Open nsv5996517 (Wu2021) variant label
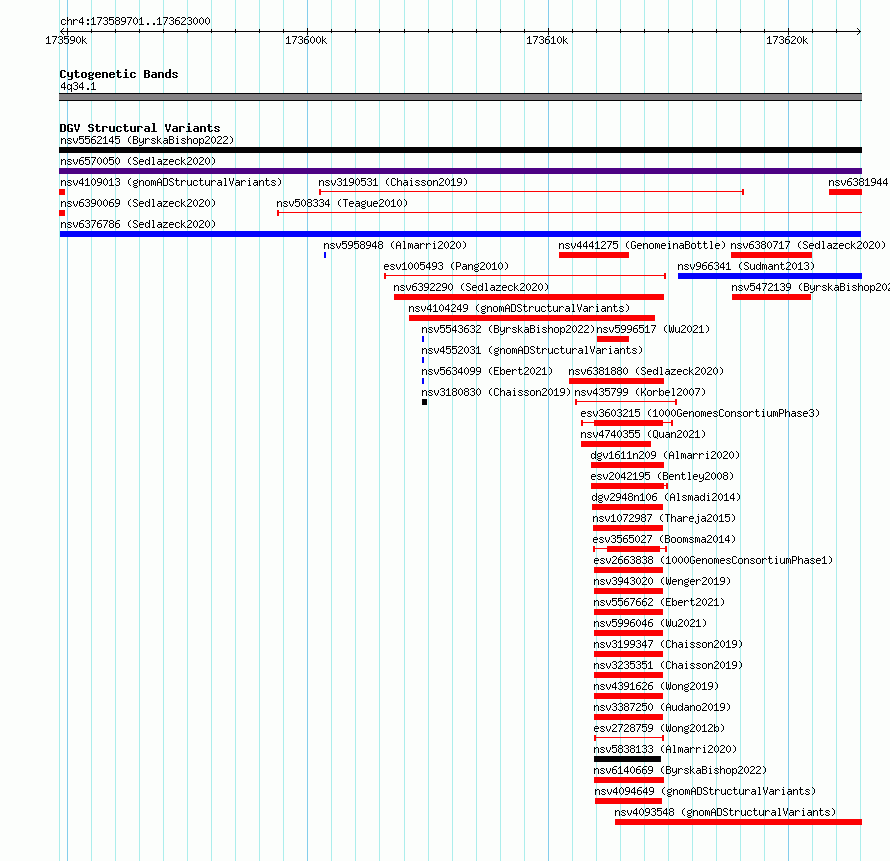This screenshot has width=890, height=861. [x=653, y=329]
